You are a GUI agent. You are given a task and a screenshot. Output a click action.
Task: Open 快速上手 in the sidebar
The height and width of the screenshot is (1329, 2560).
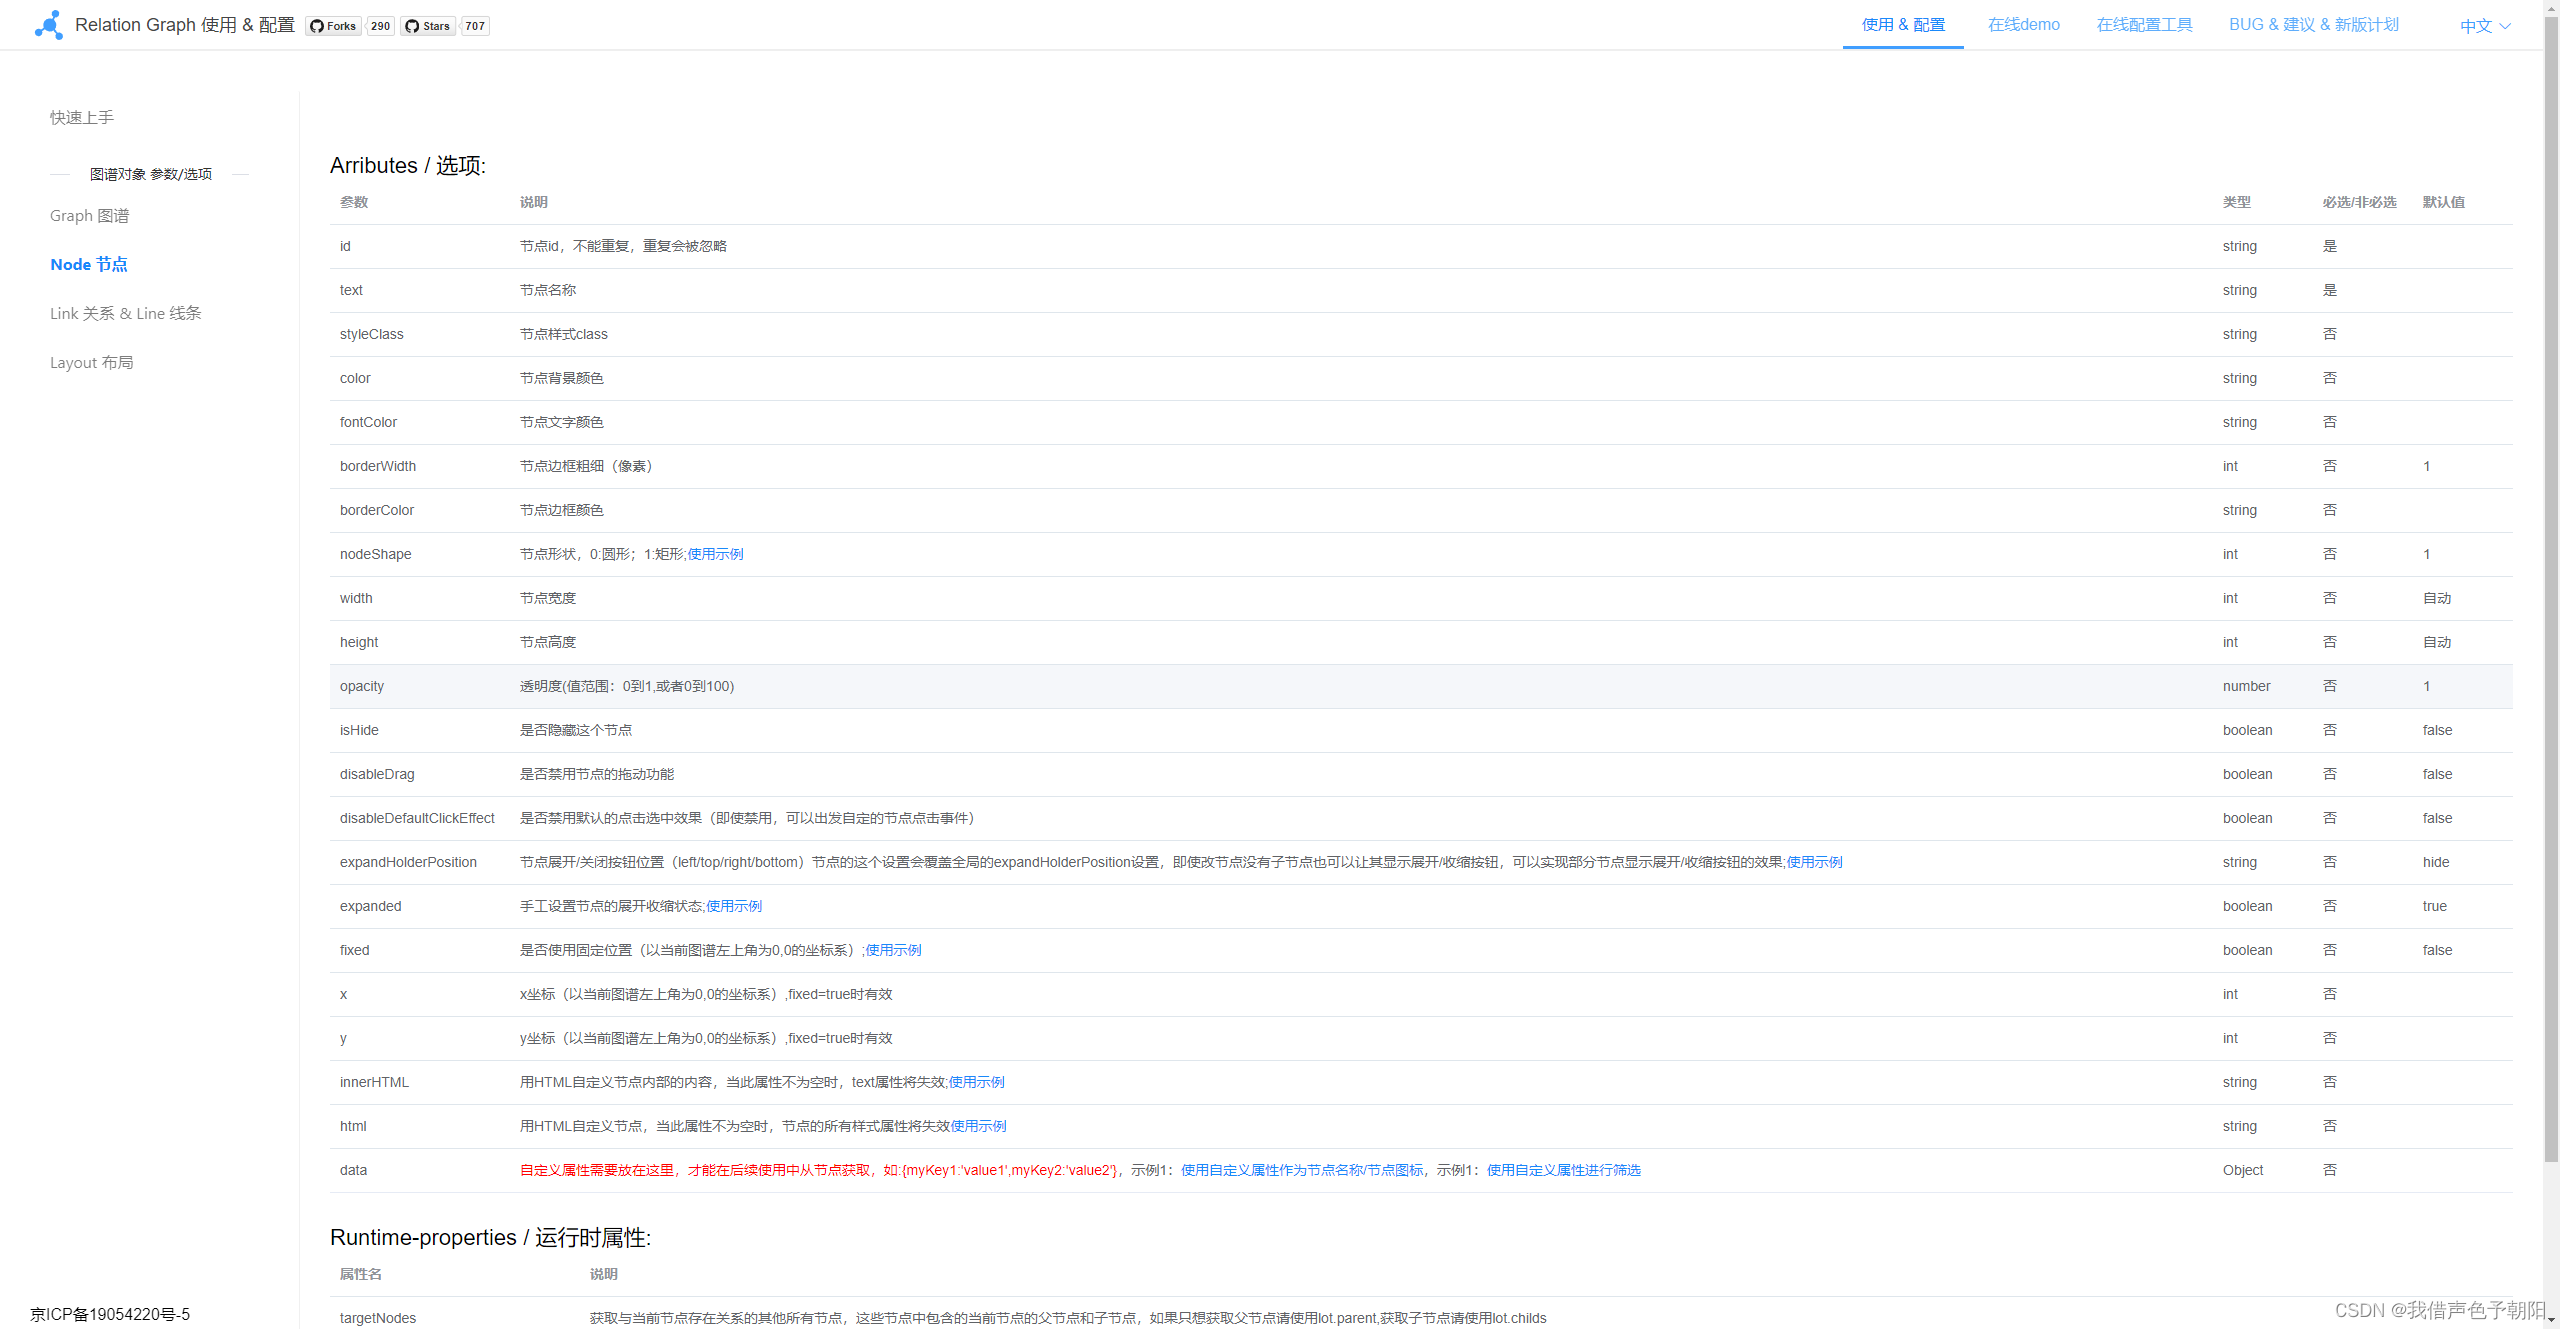click(x=81, y=117)
